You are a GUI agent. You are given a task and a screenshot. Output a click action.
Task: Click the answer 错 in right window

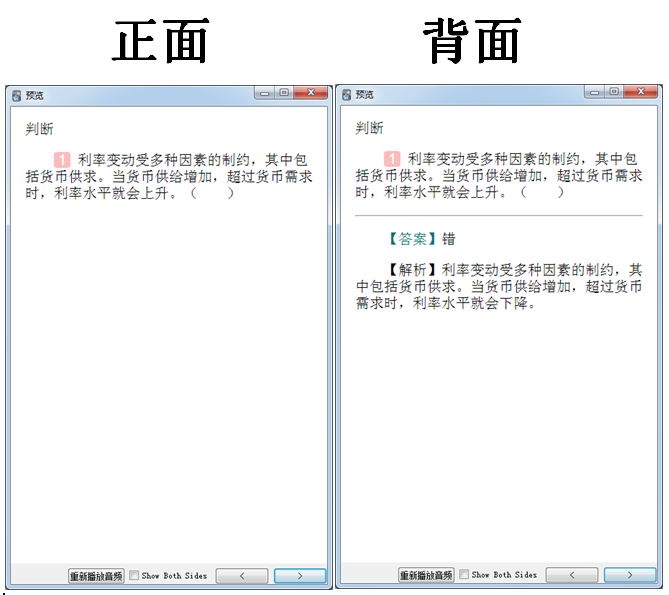448,239
